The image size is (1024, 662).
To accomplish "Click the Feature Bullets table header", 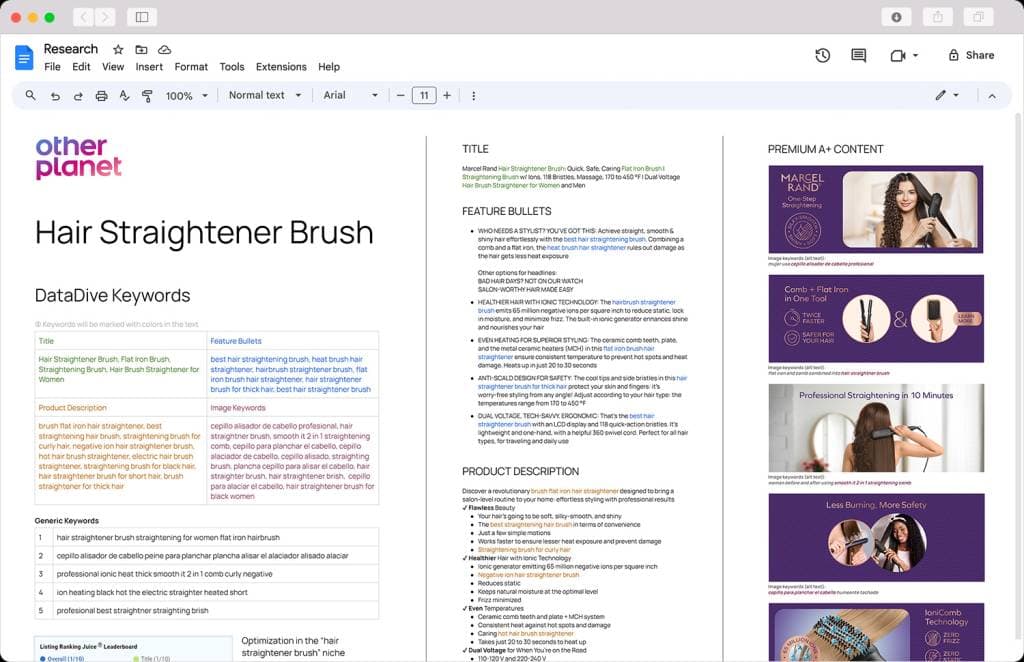I will [236, 341].
